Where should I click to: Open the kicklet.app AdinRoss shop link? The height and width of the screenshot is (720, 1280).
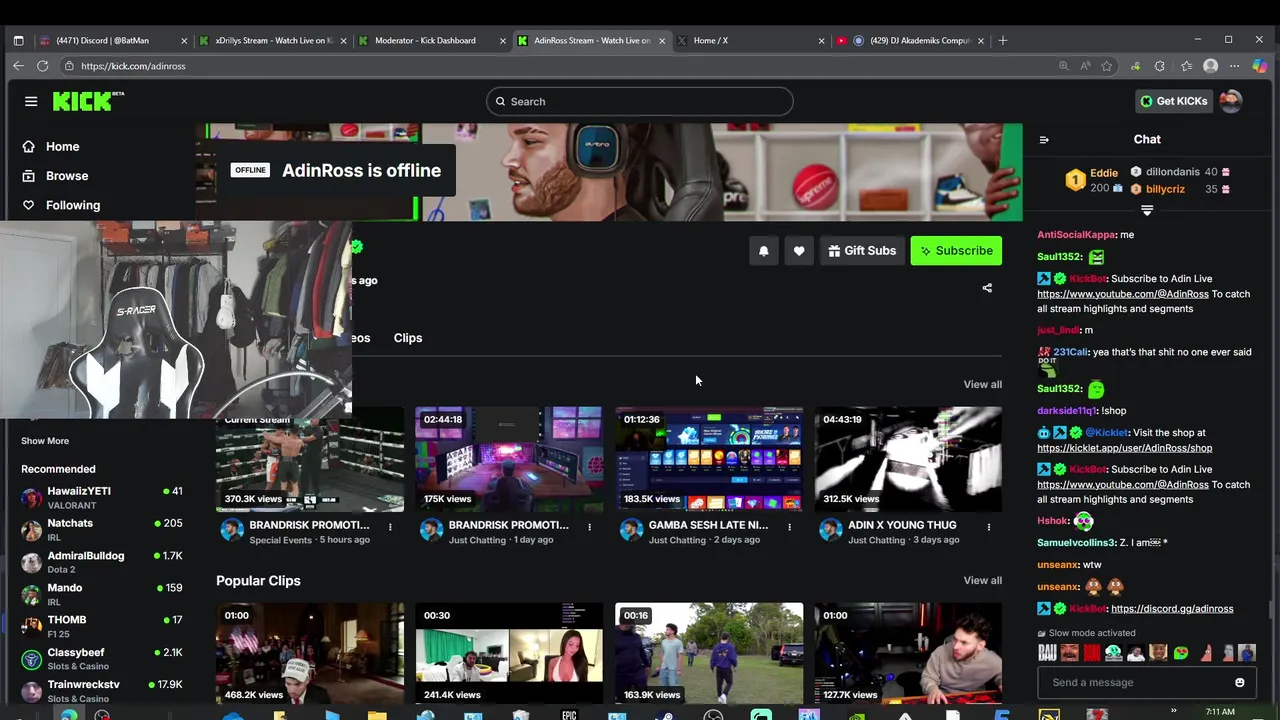(x=1125, y=448)
